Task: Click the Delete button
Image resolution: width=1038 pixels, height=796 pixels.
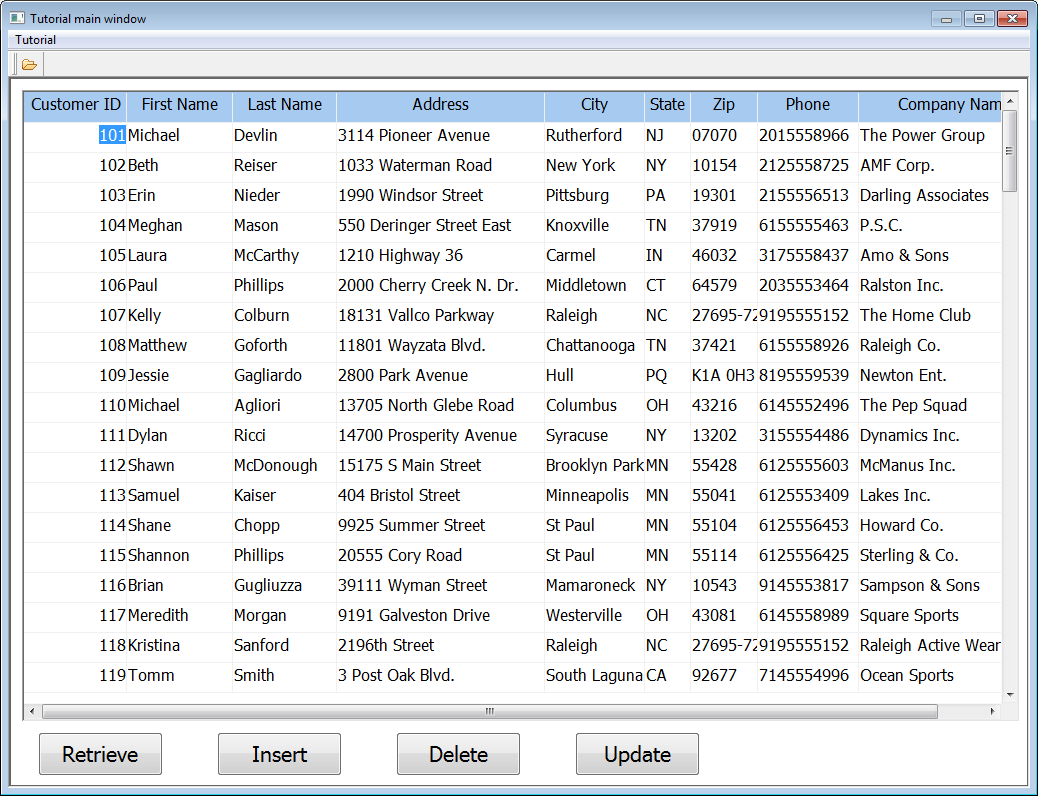Action: click(458, 754)
